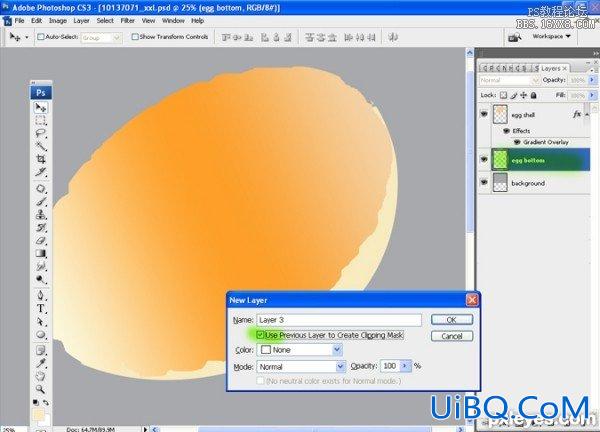Toggle neutral color fill checkbox

pyautogui.click(x=260, y=381)
